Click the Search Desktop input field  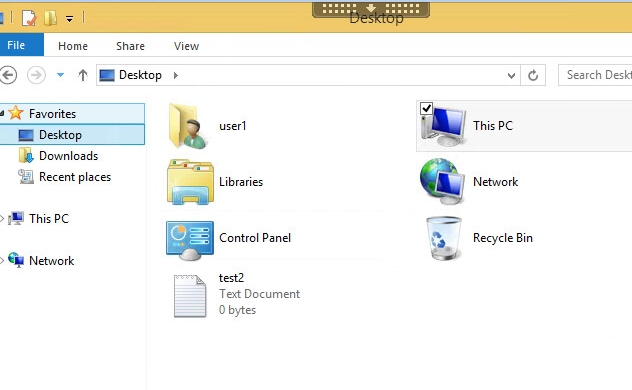pos(595,75)
